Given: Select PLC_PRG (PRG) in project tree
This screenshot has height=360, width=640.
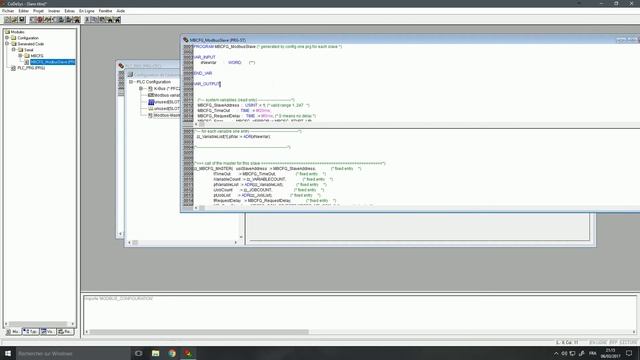Looking at the screenshot, I should point(31,68).
